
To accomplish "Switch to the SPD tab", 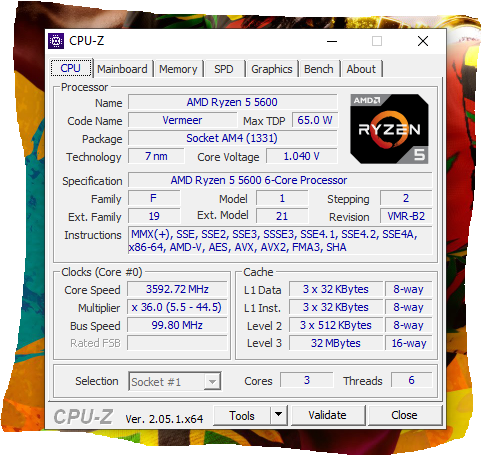I will pyautogui.click(x=224, y=69).
